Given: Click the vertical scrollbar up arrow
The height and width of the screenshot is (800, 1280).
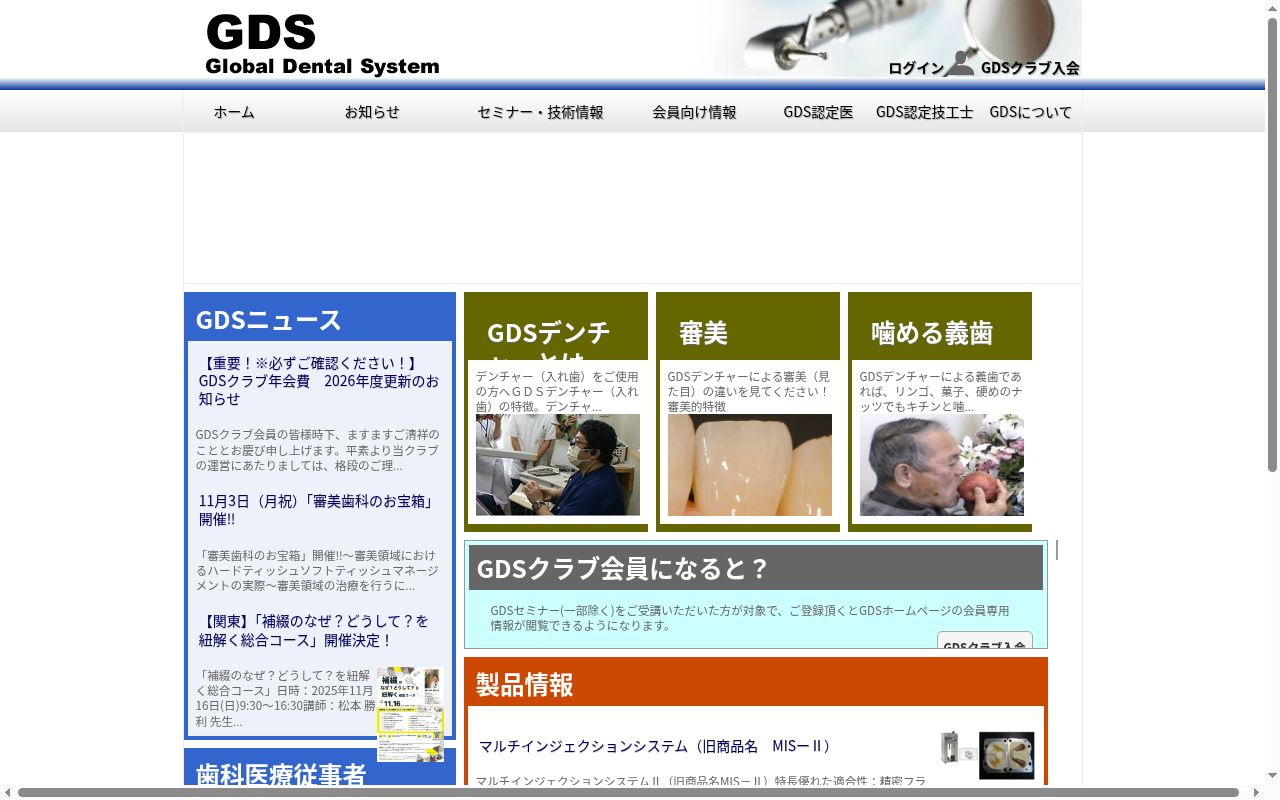Looking at the screenshot, I should coord(1272,8).
